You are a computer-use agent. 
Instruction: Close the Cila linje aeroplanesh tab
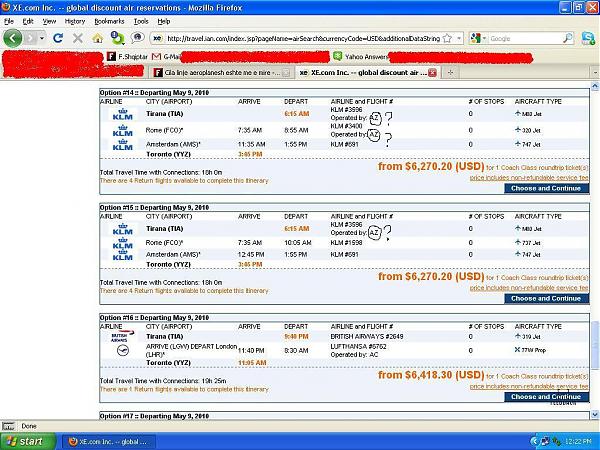pos(286,73)
